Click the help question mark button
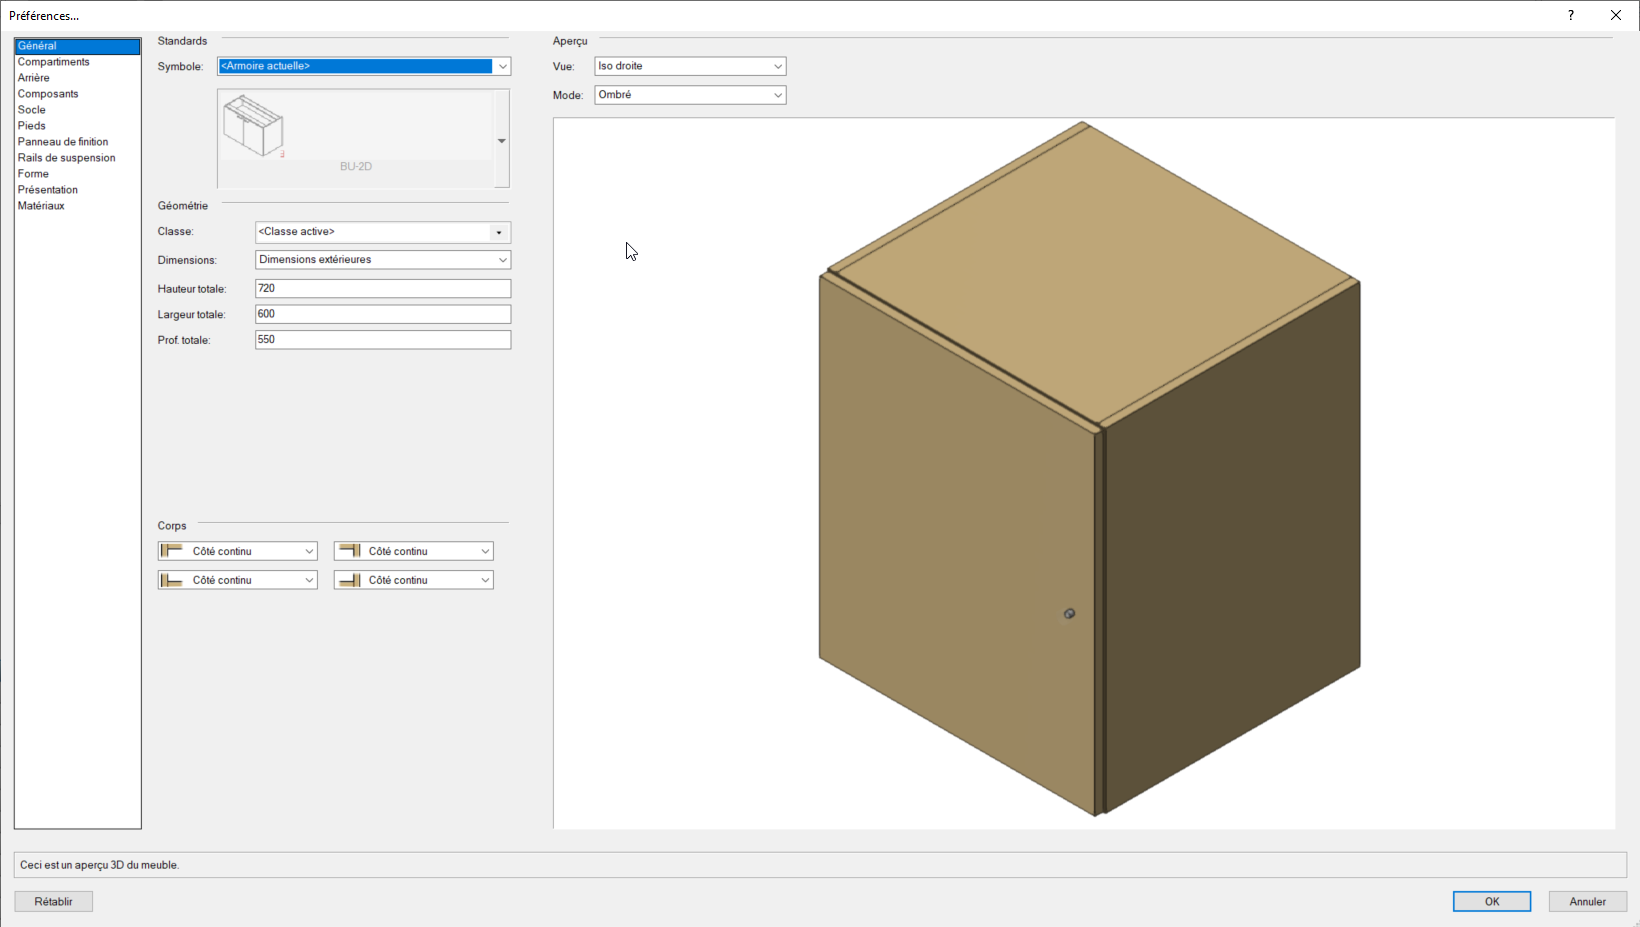 1571,15
